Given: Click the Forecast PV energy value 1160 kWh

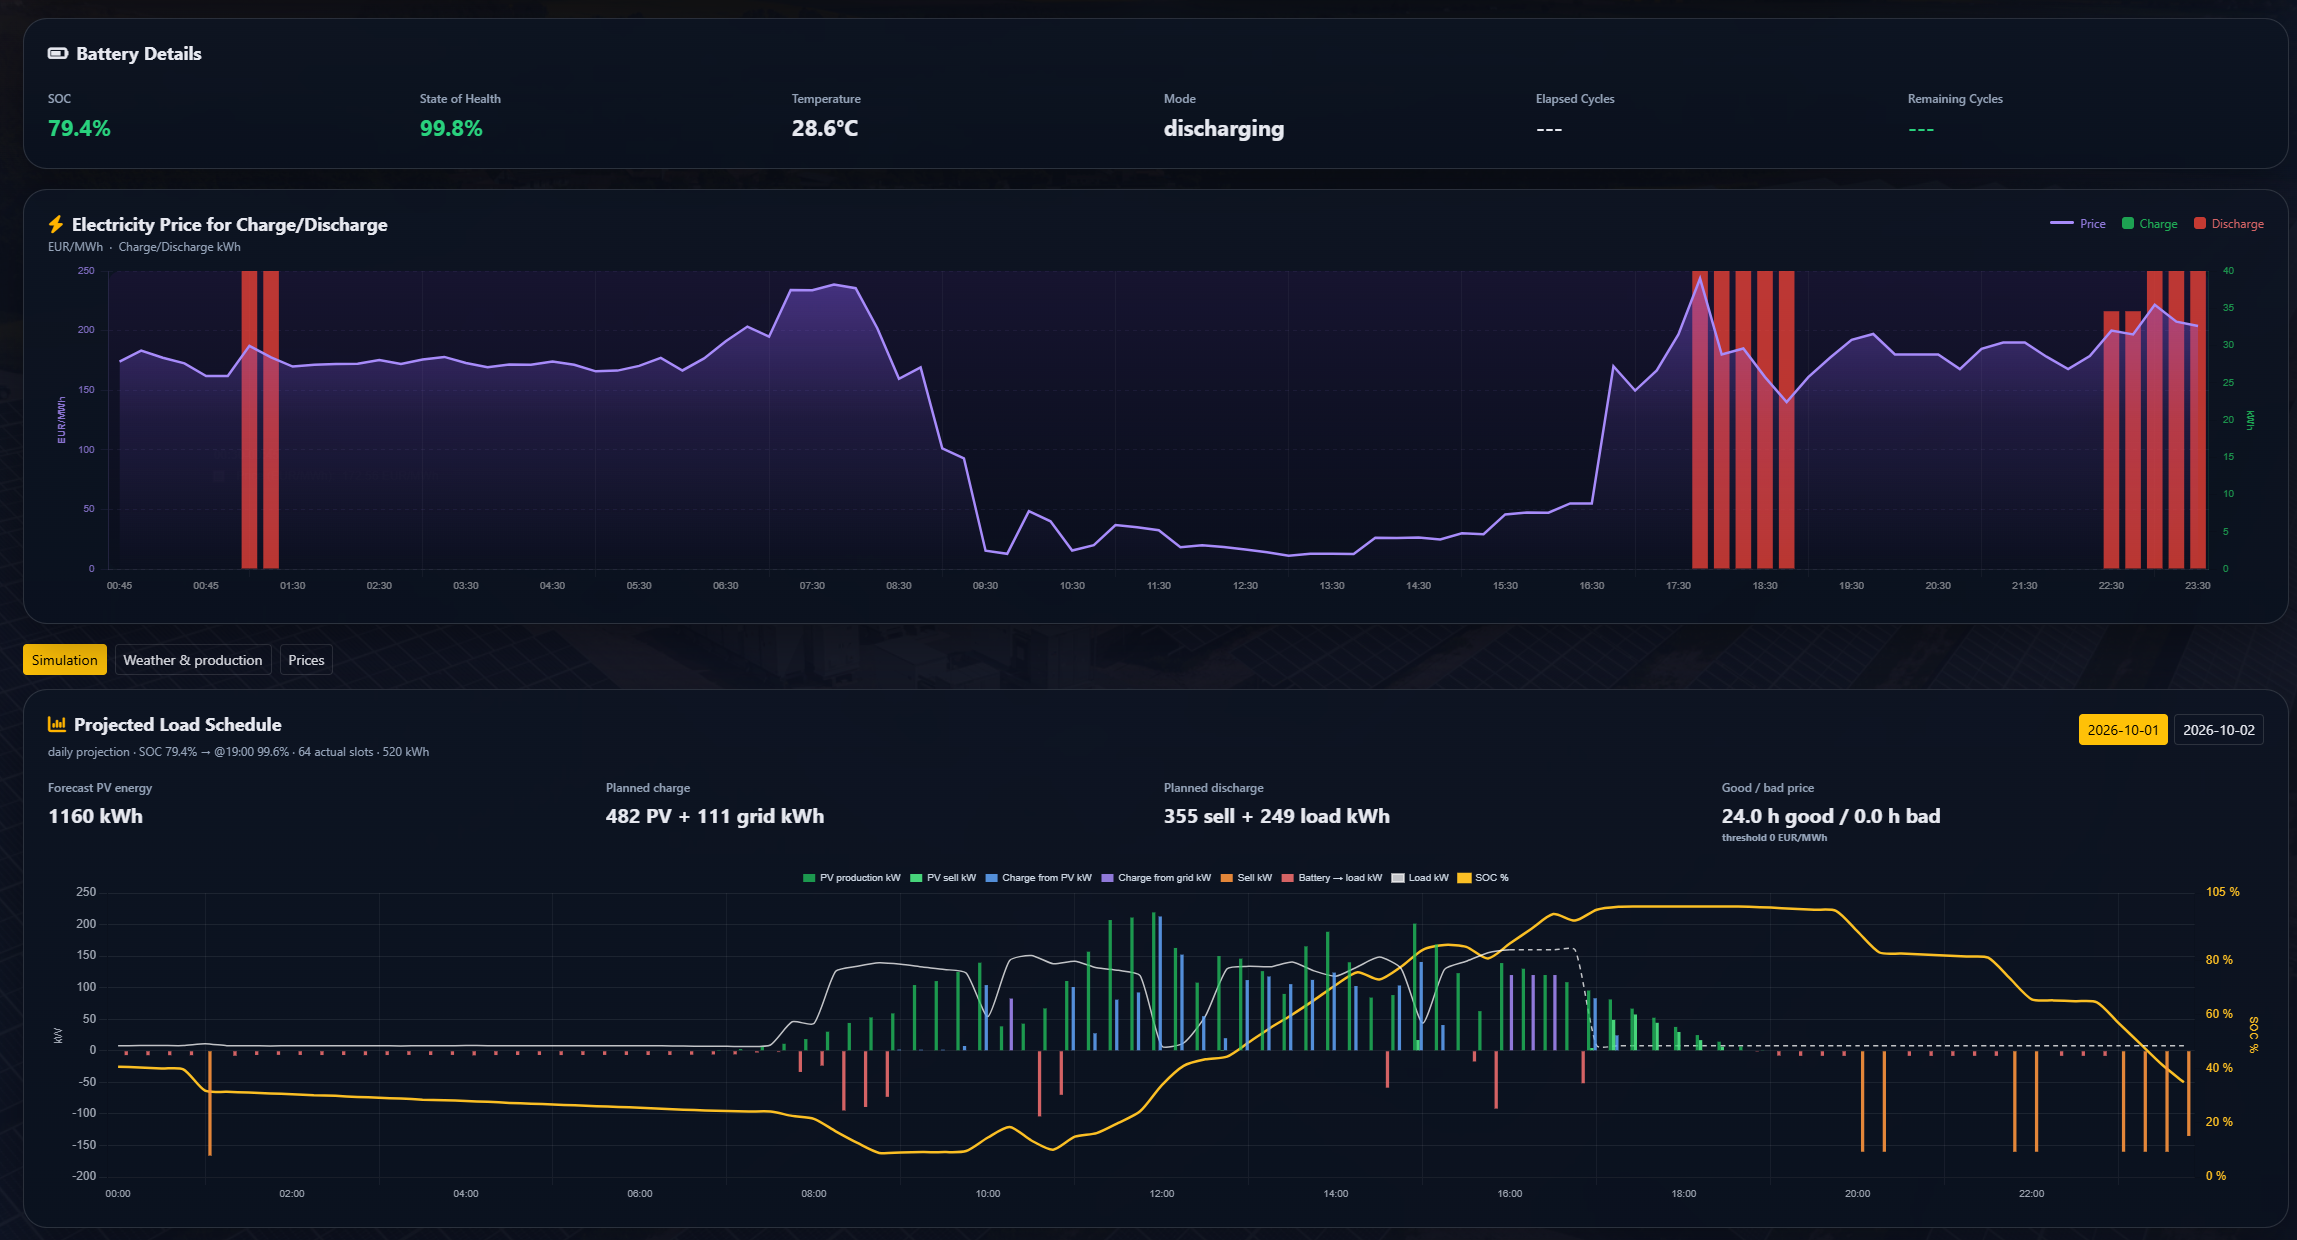Looking at the screenshot, I should pyautogui.click(x=96, y=816).
